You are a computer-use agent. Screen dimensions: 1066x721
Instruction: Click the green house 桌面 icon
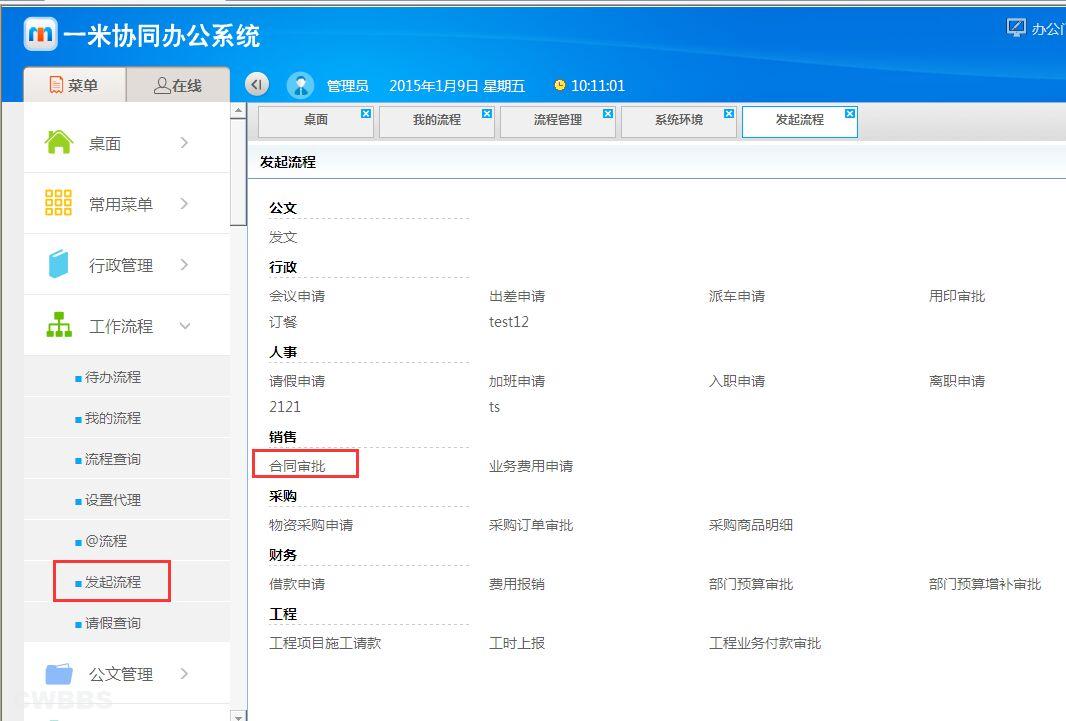pos(58,141)
